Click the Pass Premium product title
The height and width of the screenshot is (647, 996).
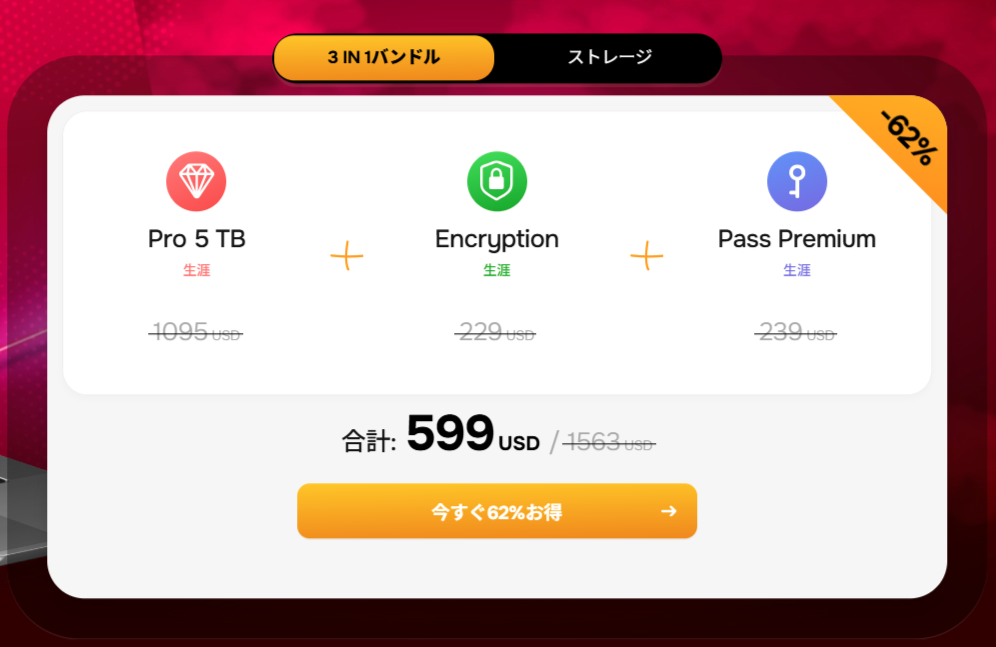point(797,239)
